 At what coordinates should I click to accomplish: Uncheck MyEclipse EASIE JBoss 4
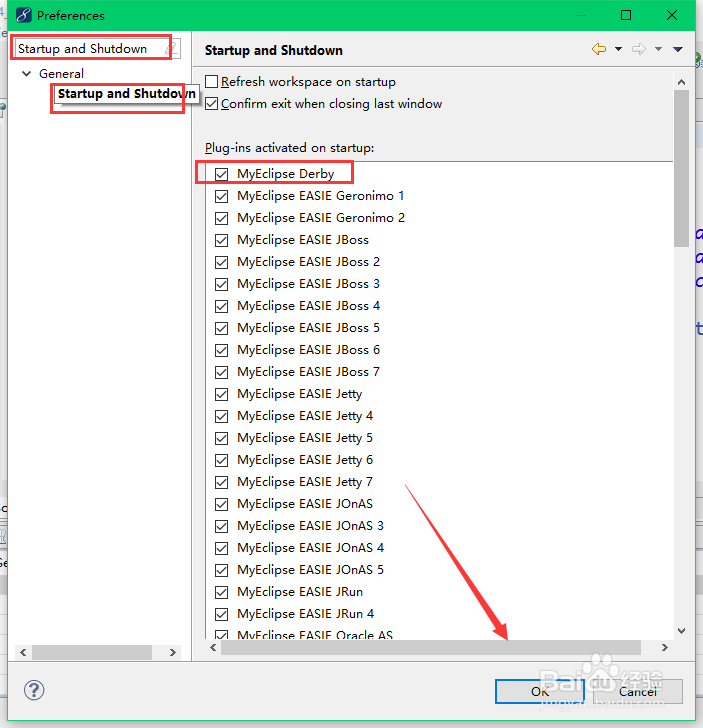[221, 306]
